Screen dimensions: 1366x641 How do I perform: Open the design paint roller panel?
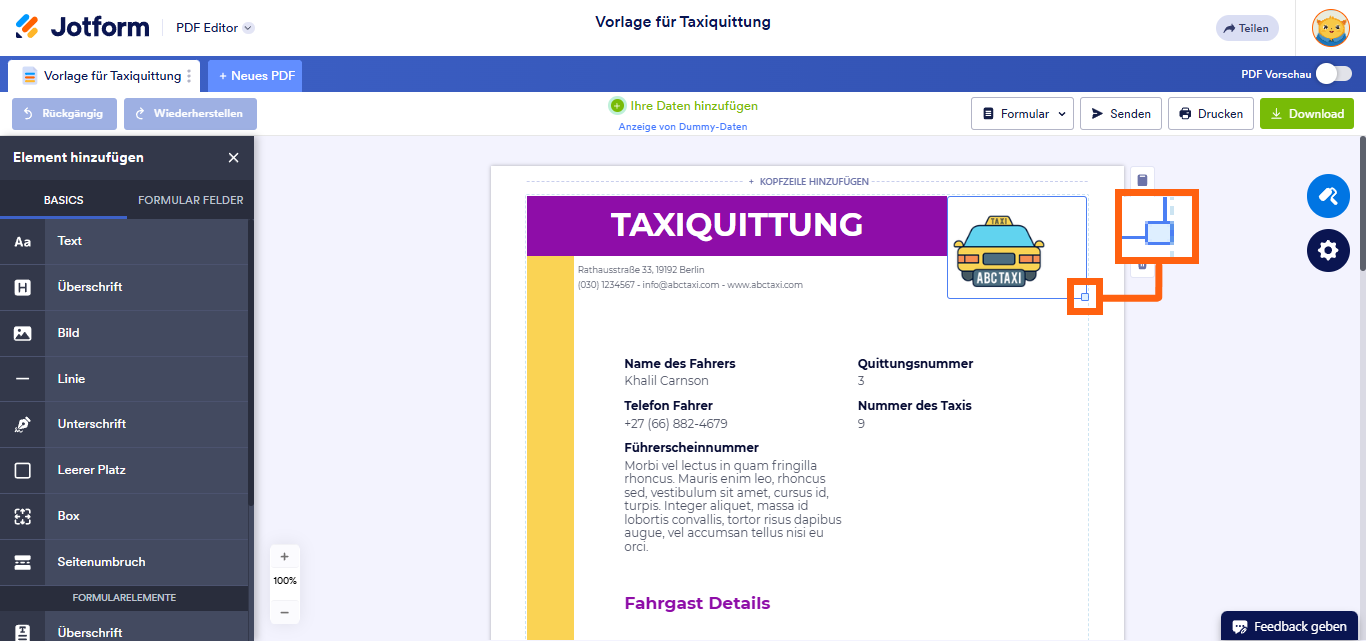coord(1328,196)
